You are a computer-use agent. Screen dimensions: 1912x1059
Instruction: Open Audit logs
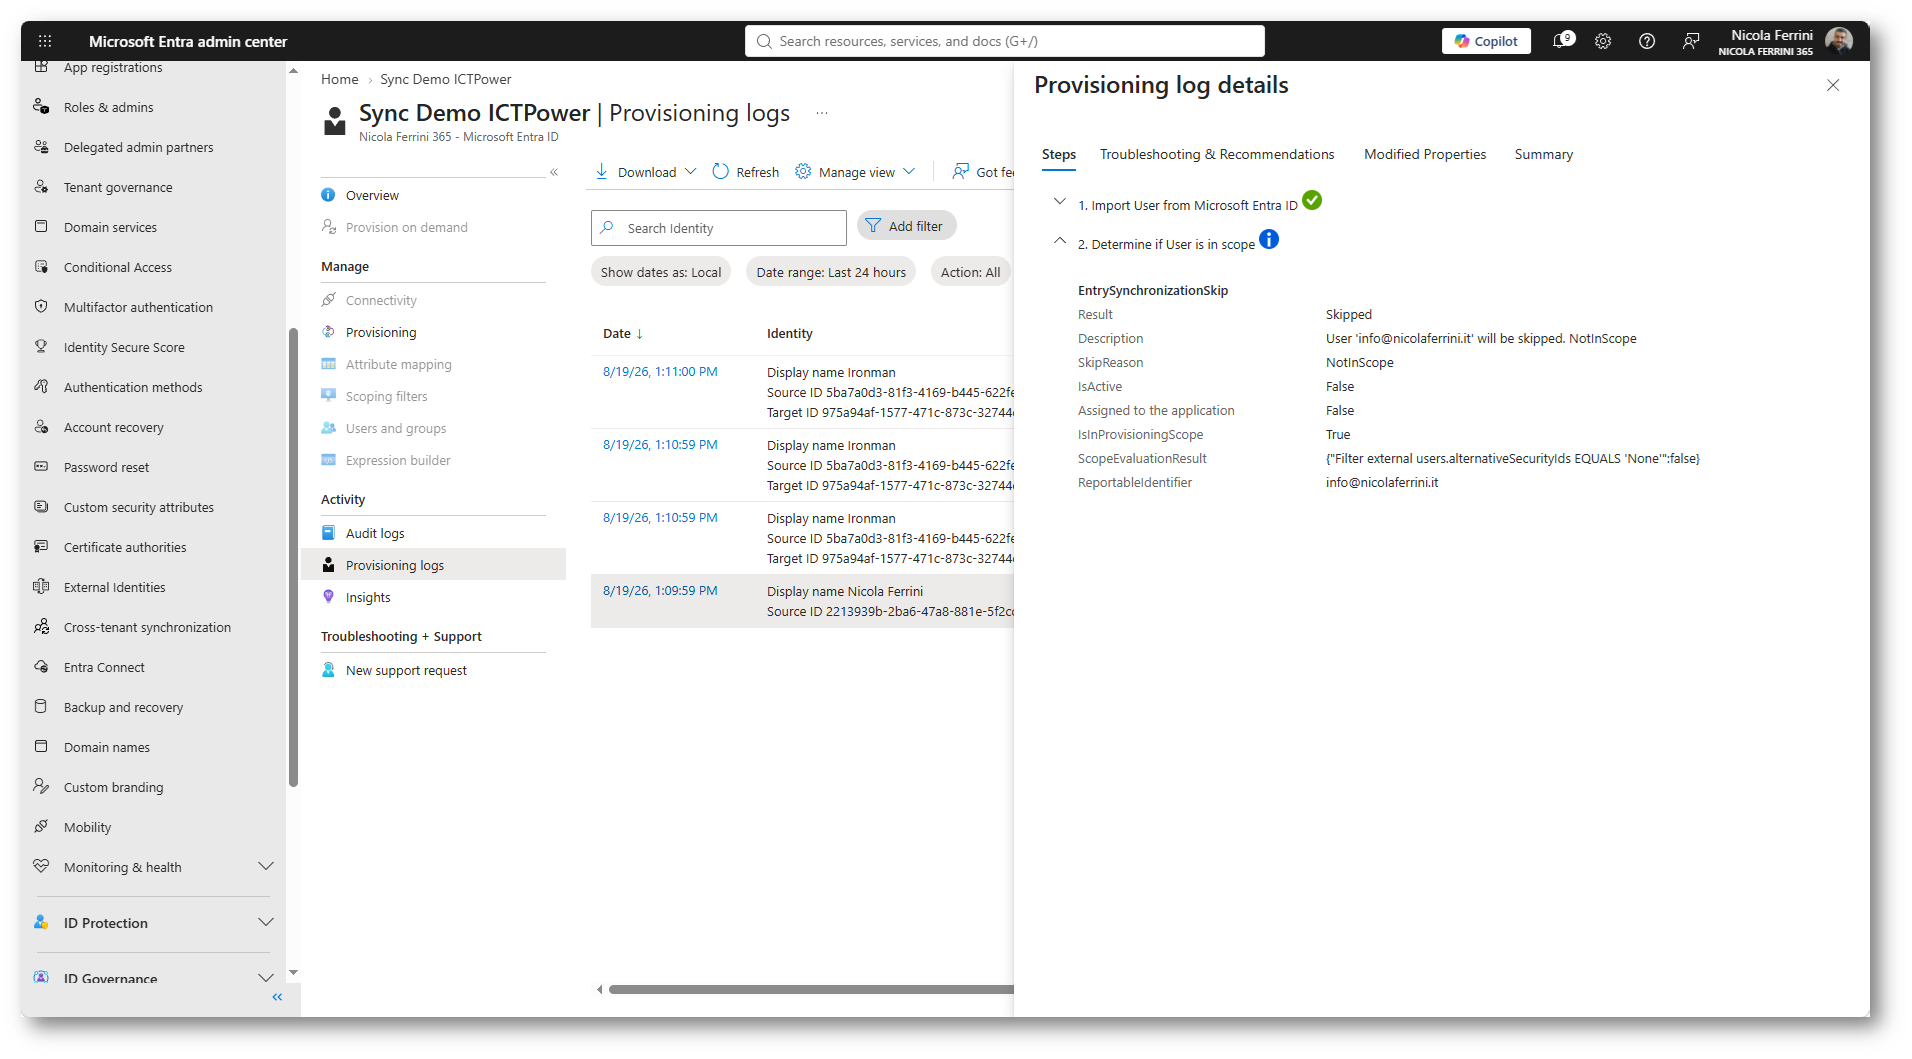click(x=375, y=533)
